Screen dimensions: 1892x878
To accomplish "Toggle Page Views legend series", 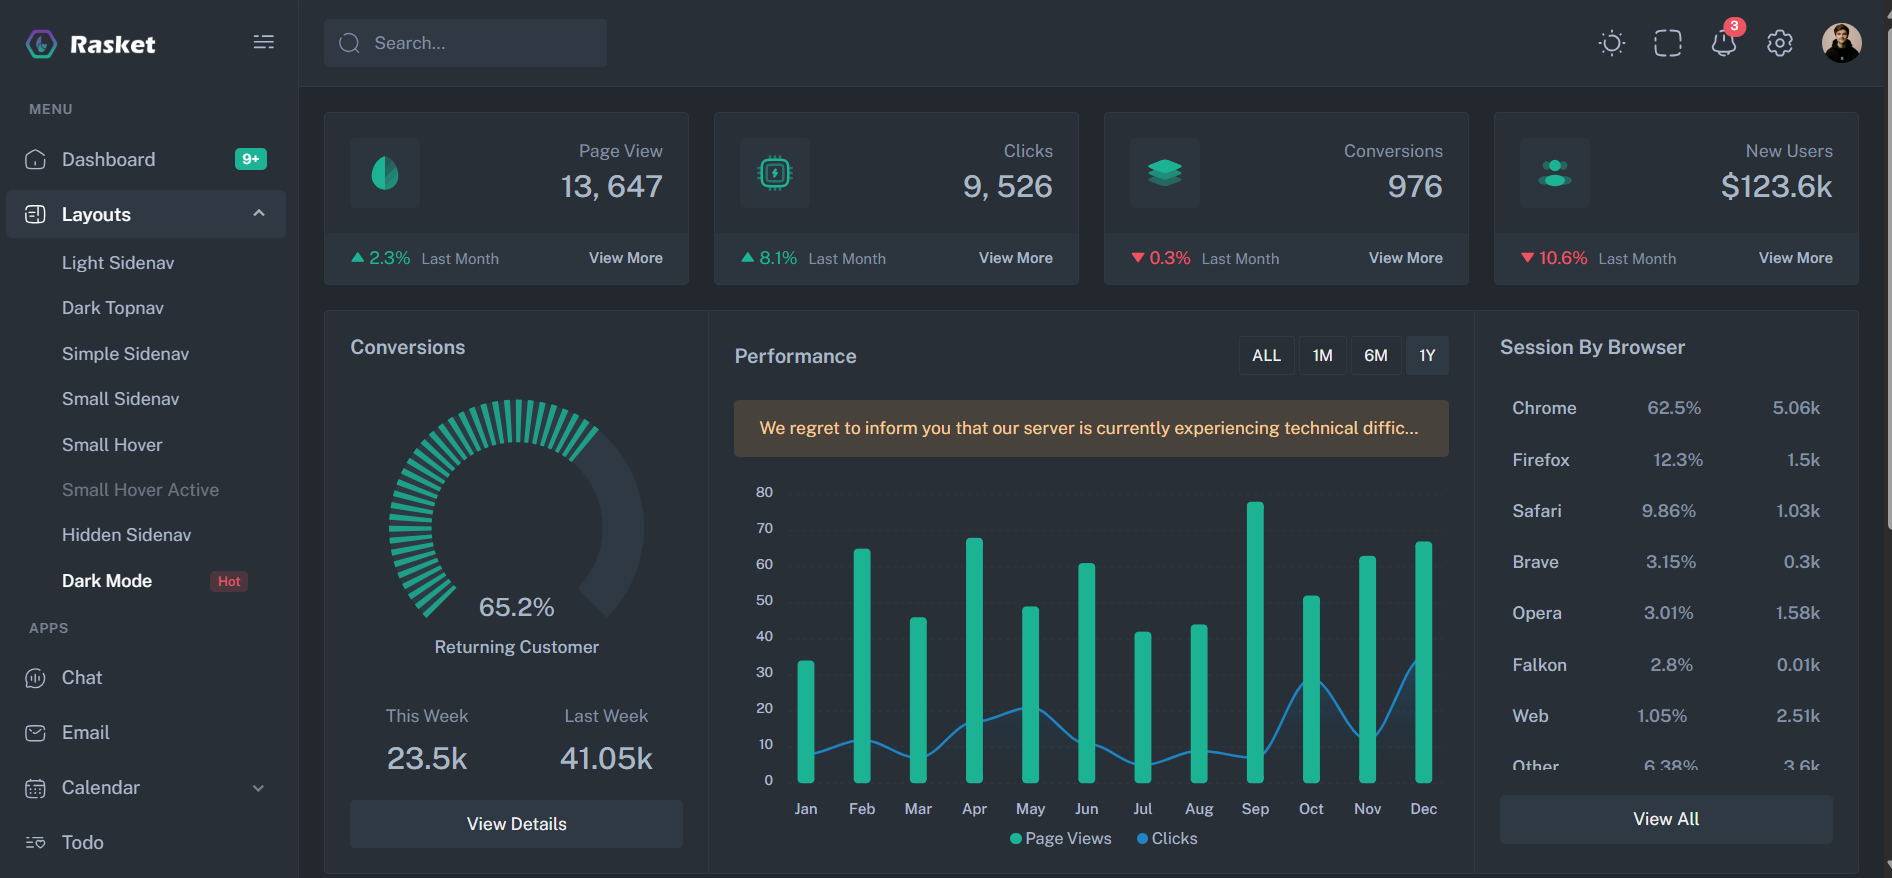I will pos(1061,839).
